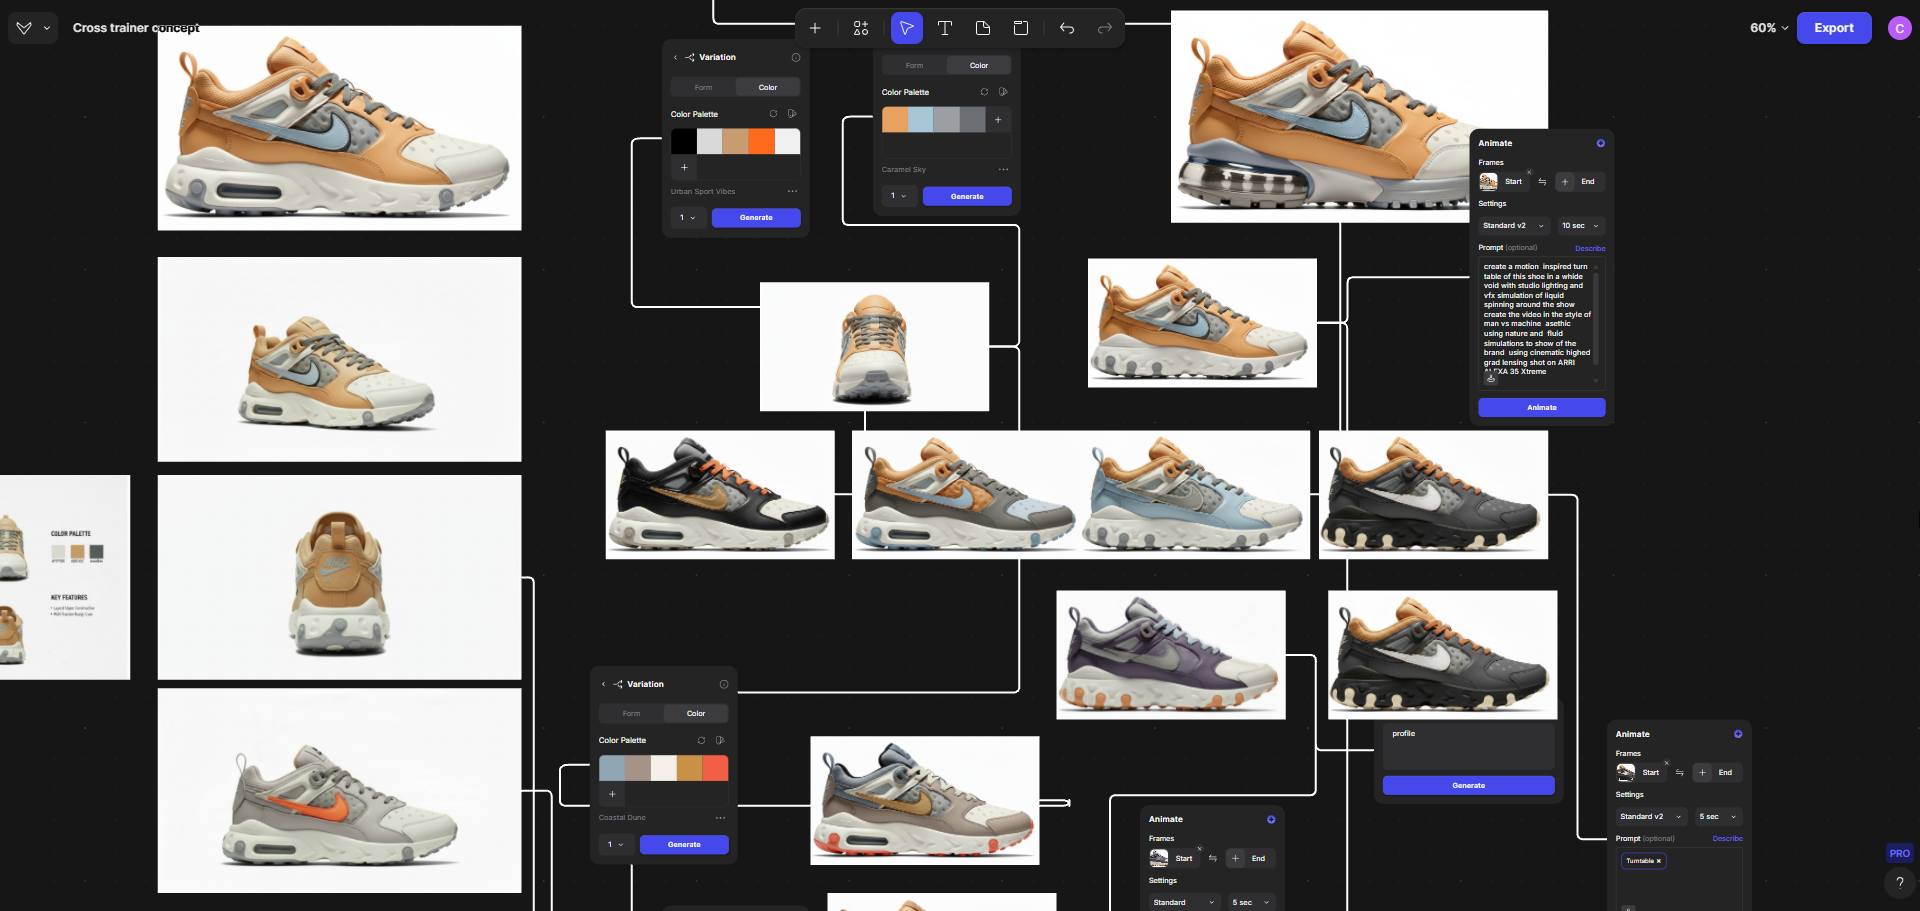Image resolution: width=1920 pixels, height=911 pixels.
Task: Click the blue Animate button
Action: (x=1542, y=407)
